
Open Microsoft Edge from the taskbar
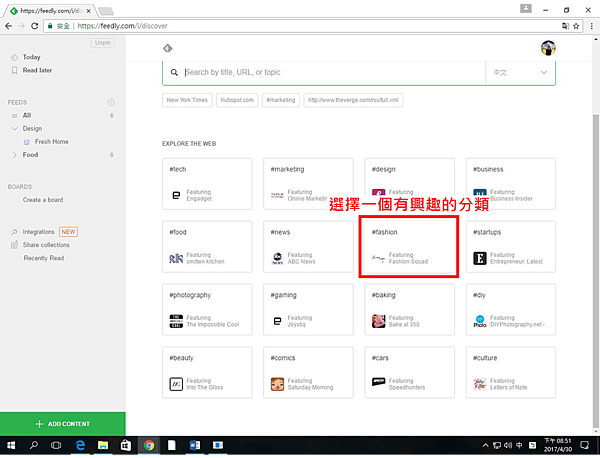point(80,445)
